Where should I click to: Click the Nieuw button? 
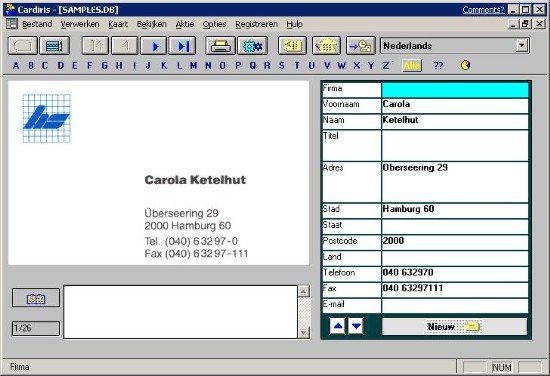tap(454, 327)
